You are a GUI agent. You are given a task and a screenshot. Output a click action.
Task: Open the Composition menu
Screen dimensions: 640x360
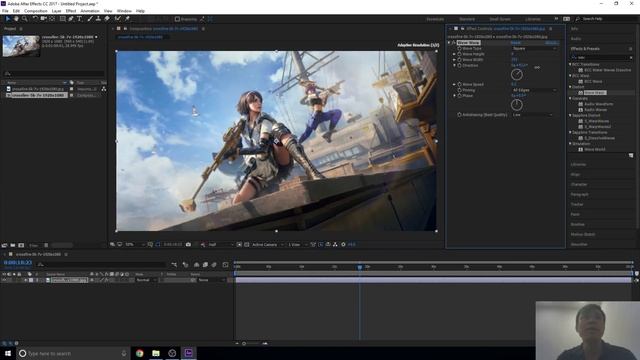tap(36, 11)
